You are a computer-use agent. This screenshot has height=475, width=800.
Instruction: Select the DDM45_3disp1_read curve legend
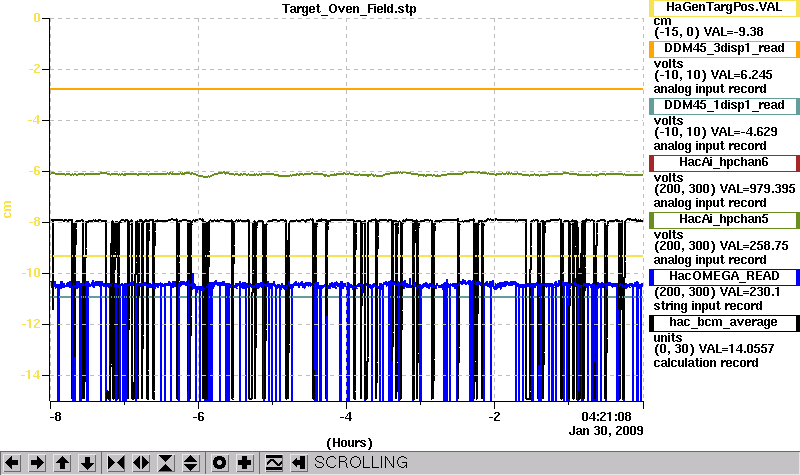point(724,48)
